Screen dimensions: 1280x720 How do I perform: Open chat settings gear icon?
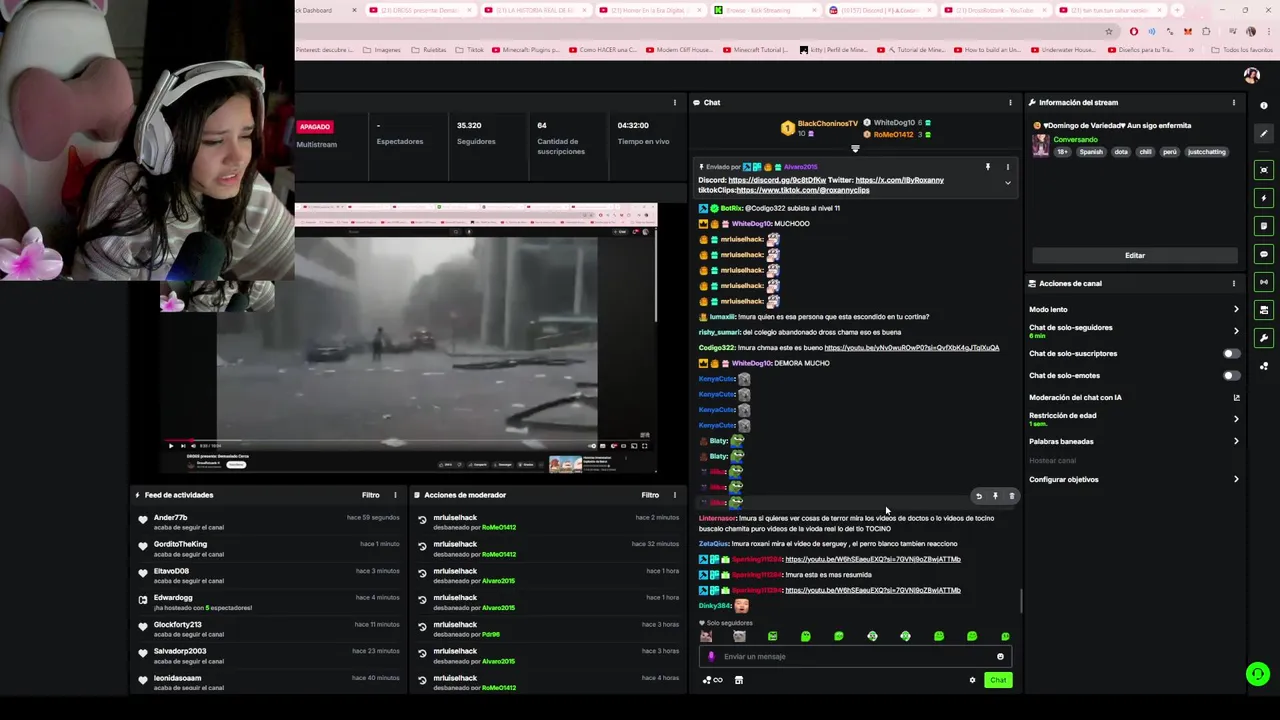point(972,680)
